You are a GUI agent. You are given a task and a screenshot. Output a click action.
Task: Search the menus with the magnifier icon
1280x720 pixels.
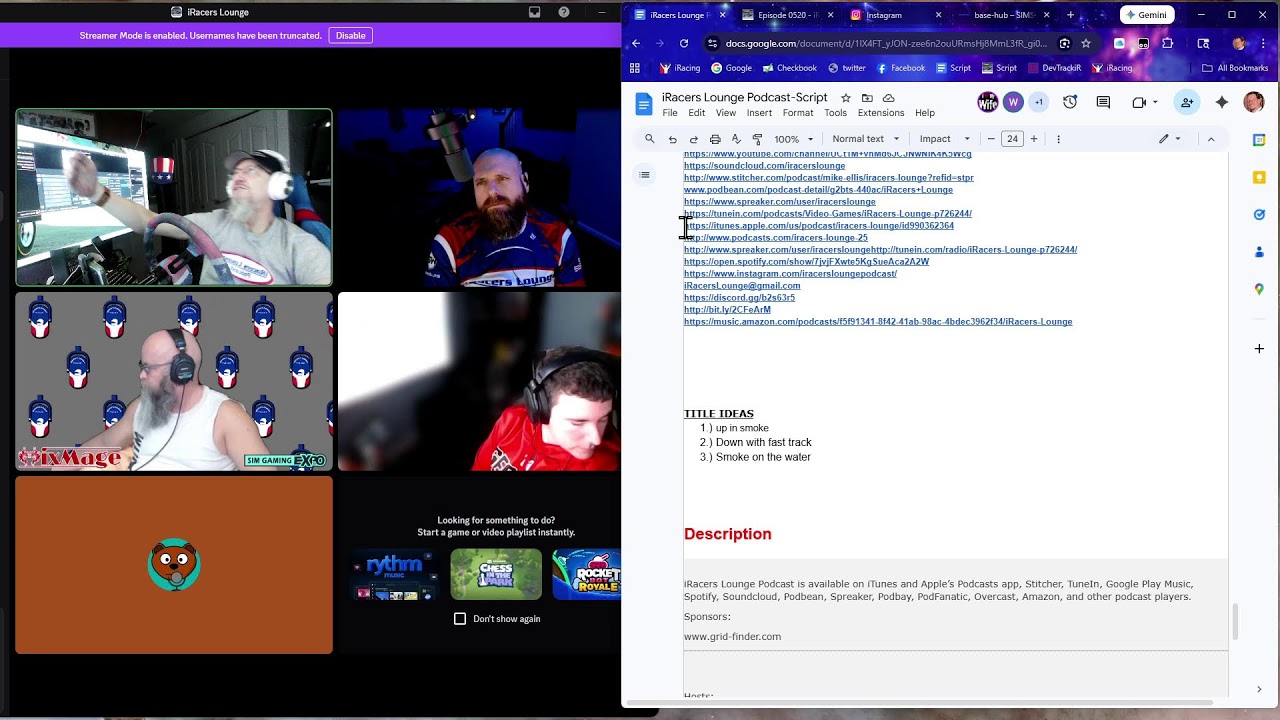(650, 139)
